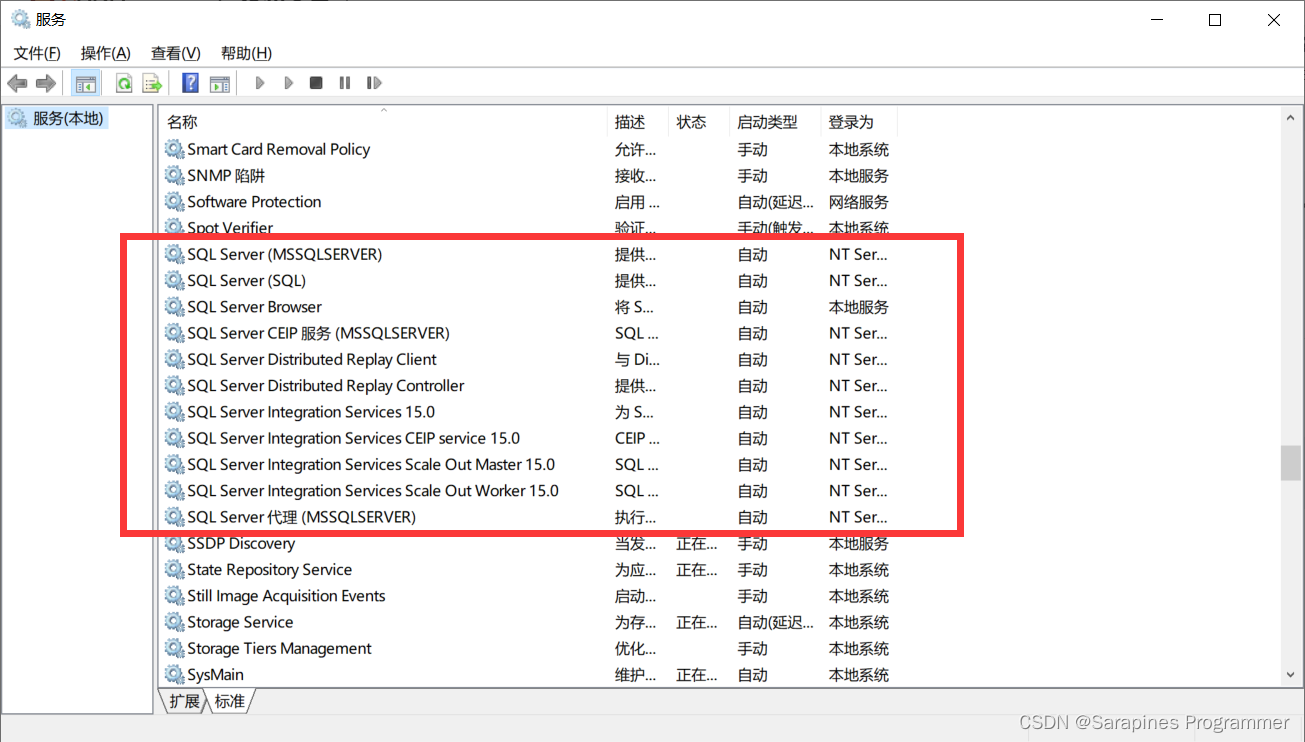Click 优化... description of Storage Tiers Management
1305x742 pixels.
(636, 649)
